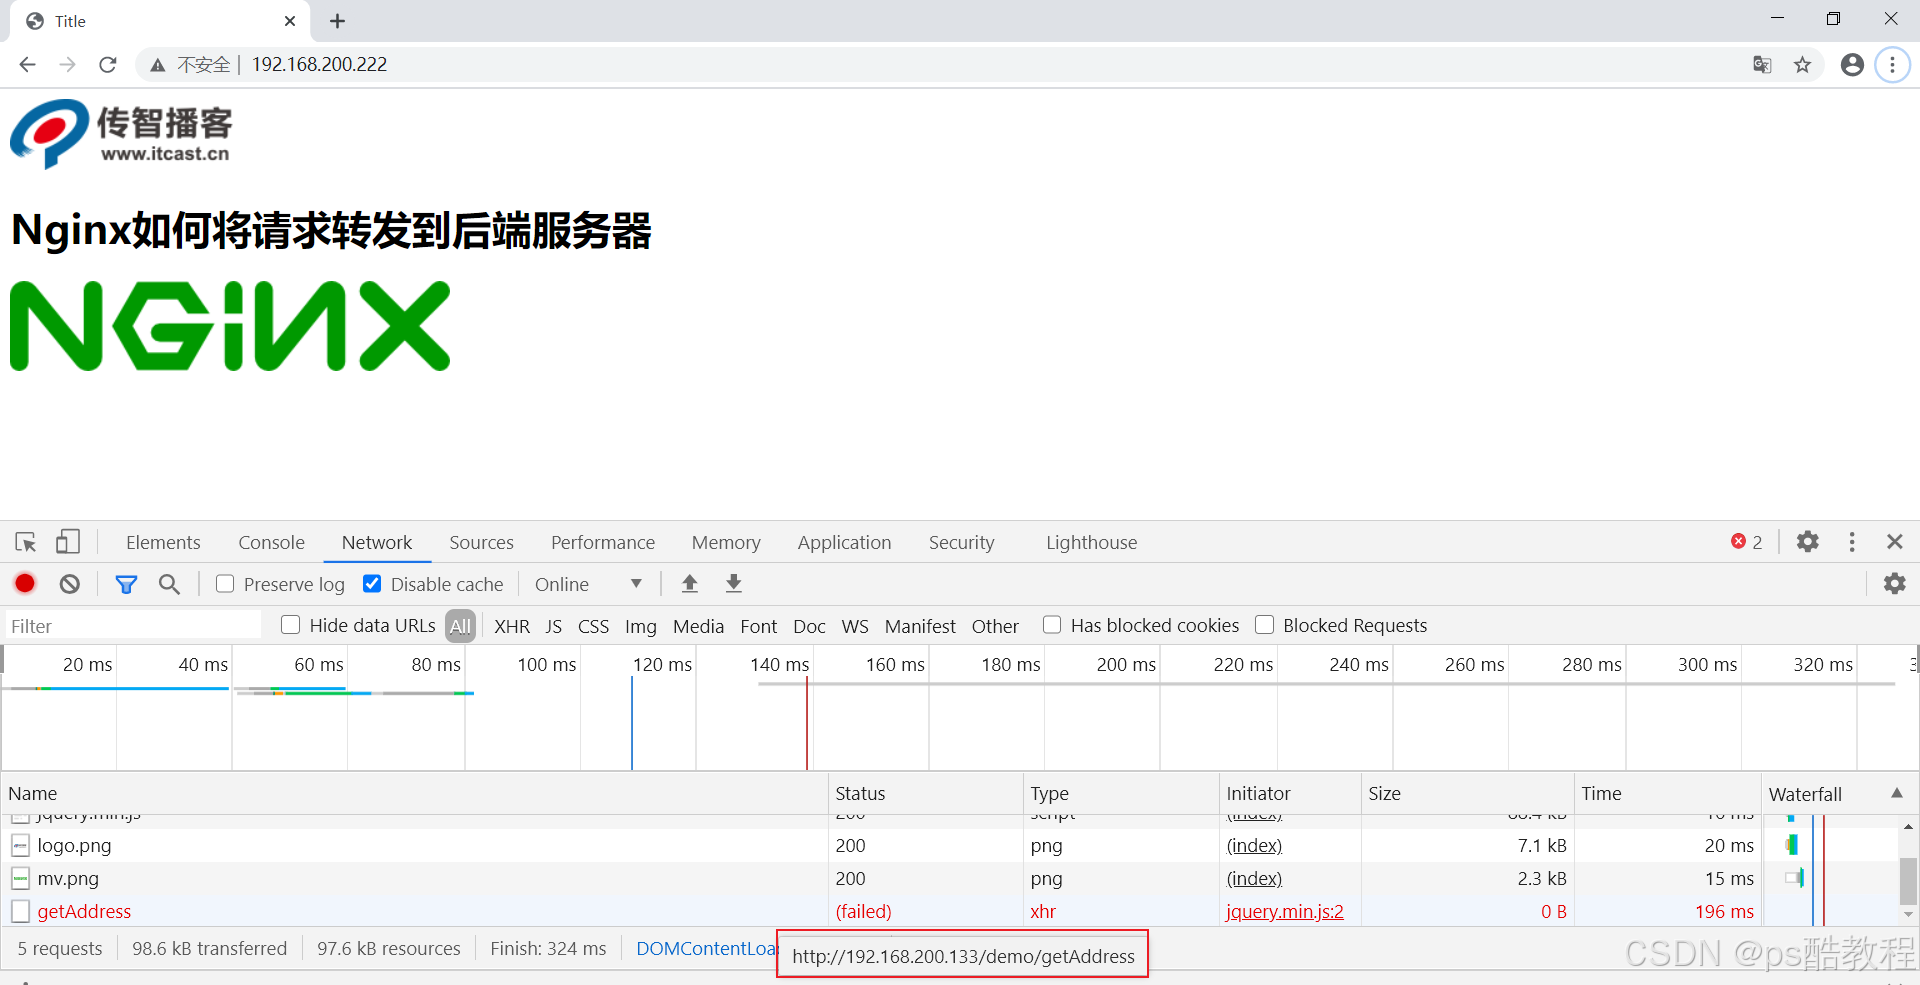Switch to the Elements tab
The width and height of the screenshot is (1920, 985).
pyautogui.click(x=163, y=542)
